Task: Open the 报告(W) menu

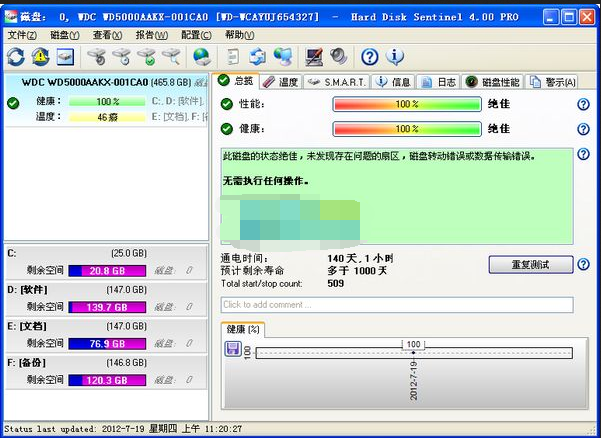Action: pos(151,35)
